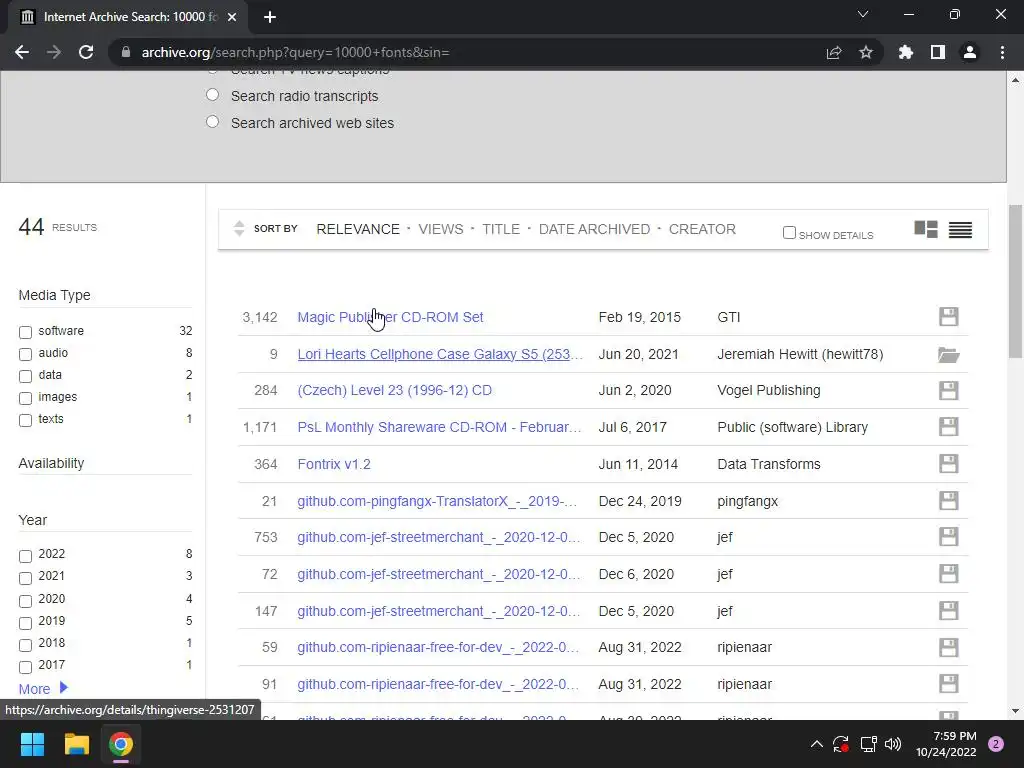Sort results by Views
Viewport: 1024px width, 768px height.
point(441,229)
